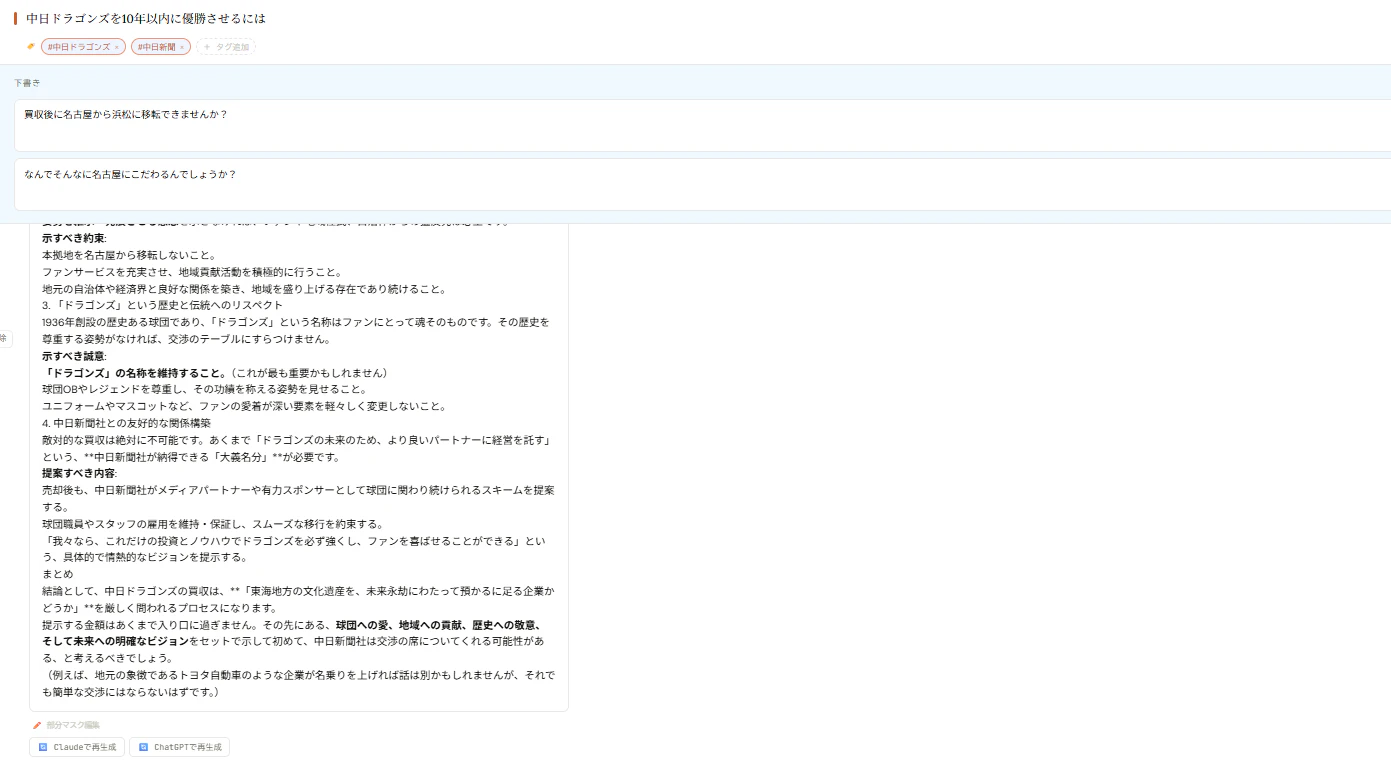The height and width of the screenshot is (774, 1391).
Task: Select the #中日新聞 tag chip
Action: point(160,47)
